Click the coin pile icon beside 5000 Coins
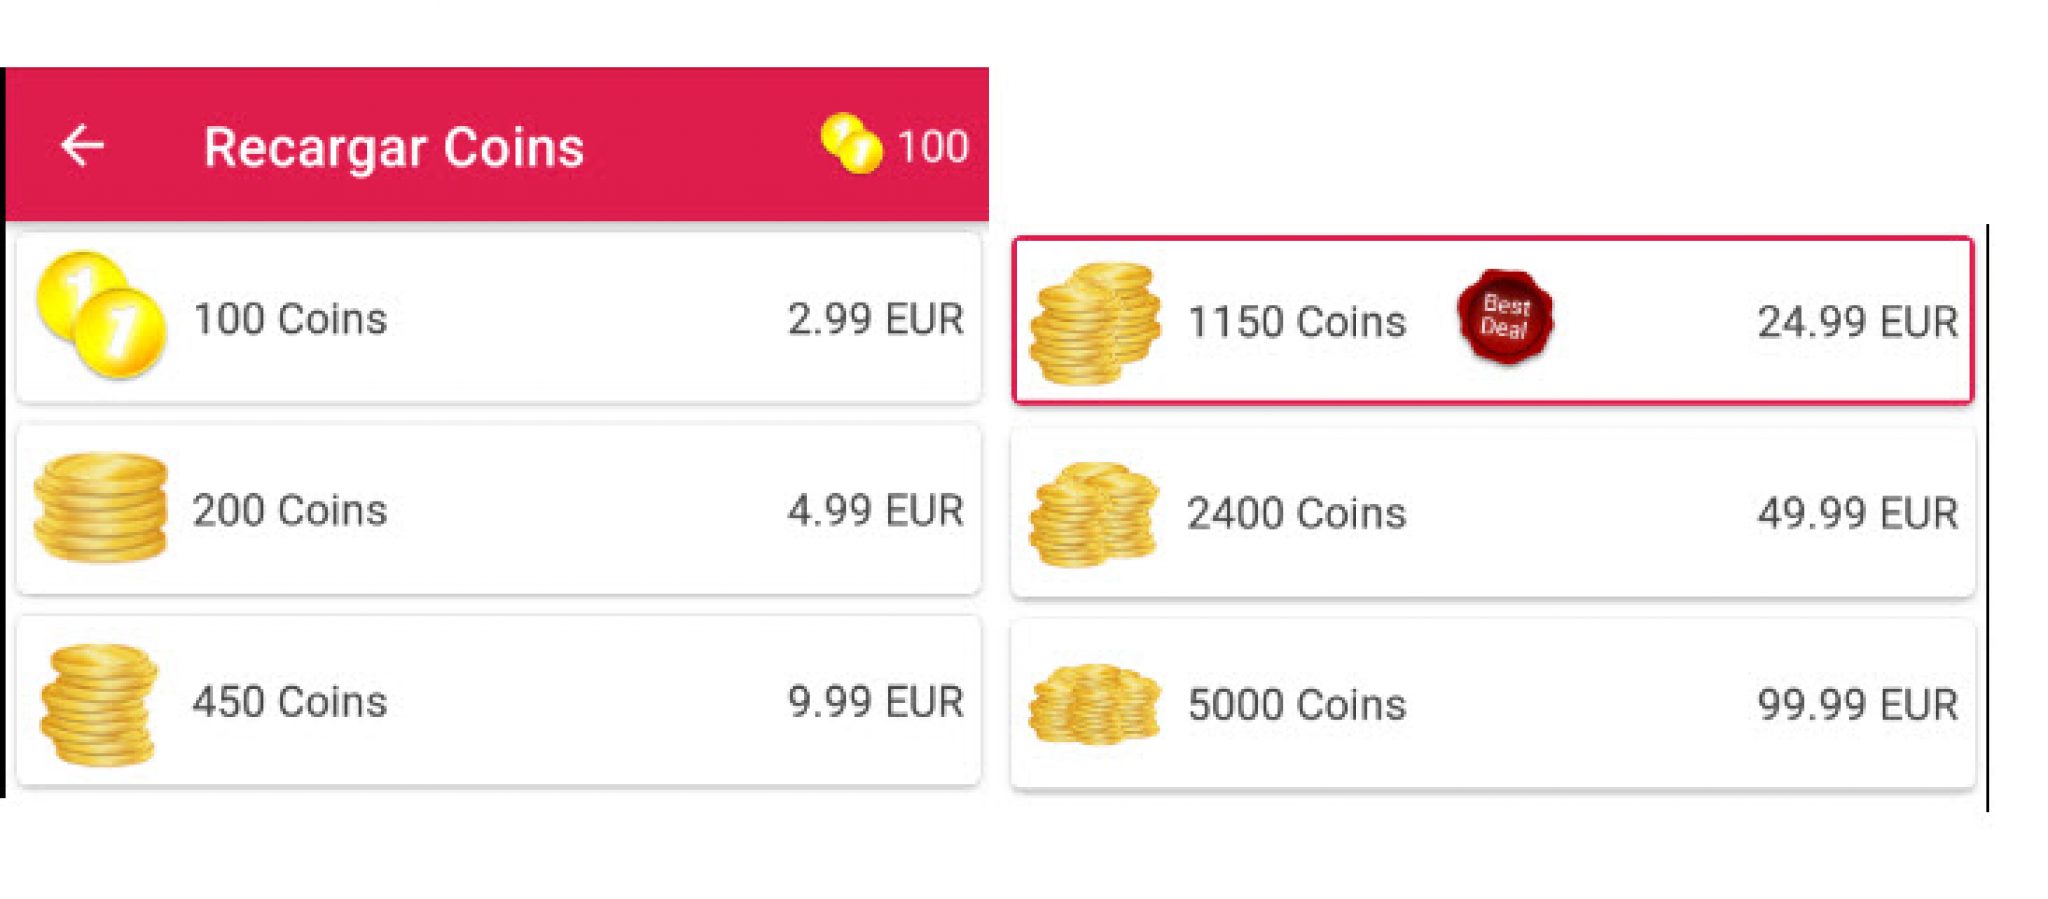2048x899 pixels. (x=1095, y=703)
